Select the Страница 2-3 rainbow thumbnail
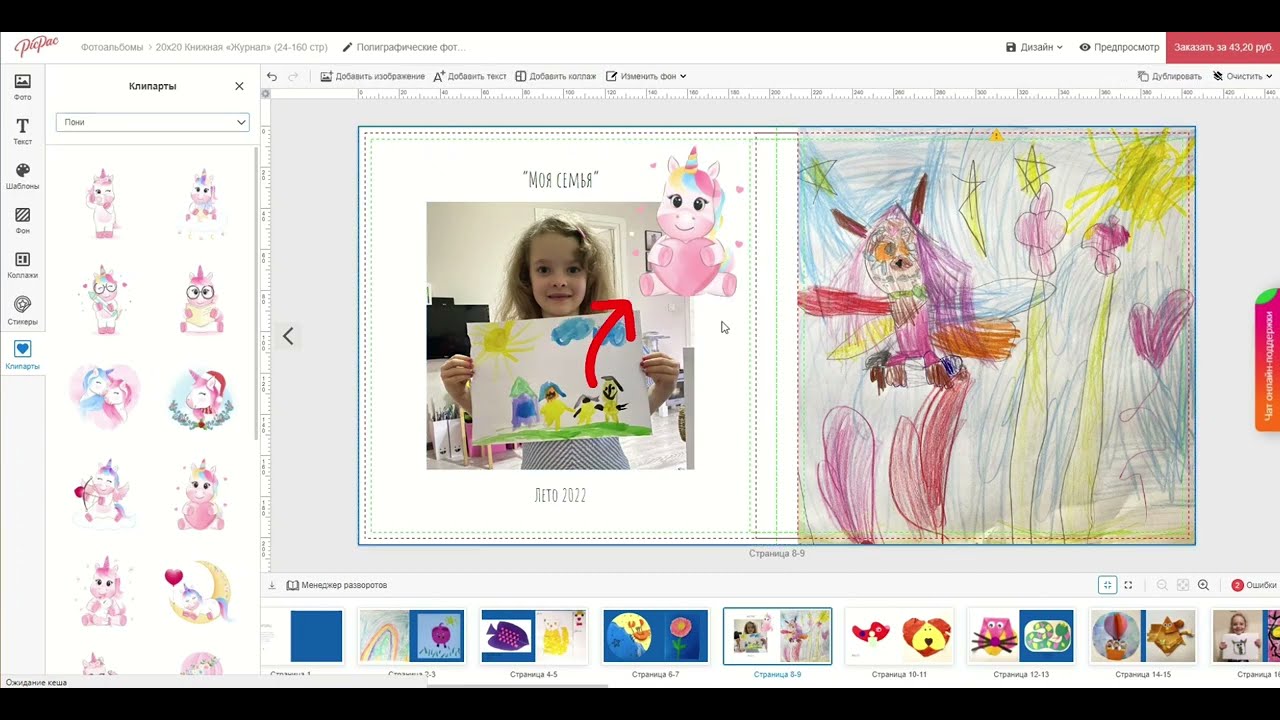Image resolution: width=1280 pixels, height=720 pixels. (x=411, y=636)
